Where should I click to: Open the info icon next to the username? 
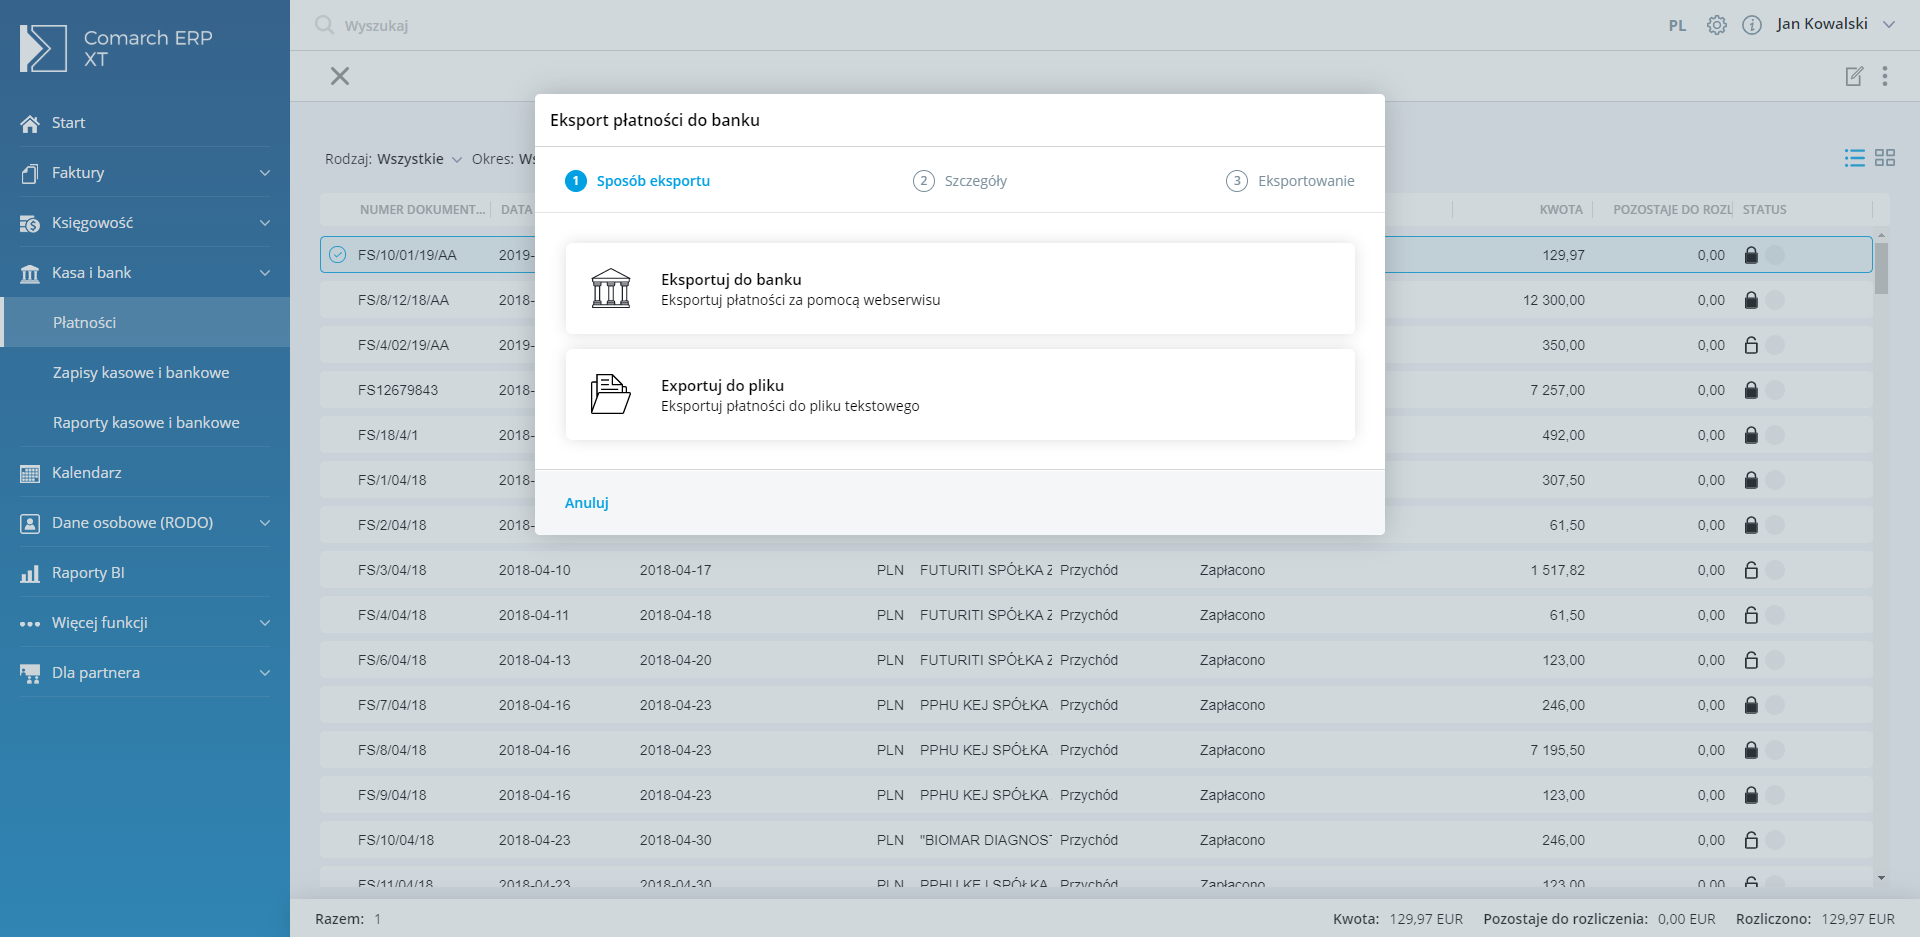(1751, 25)
